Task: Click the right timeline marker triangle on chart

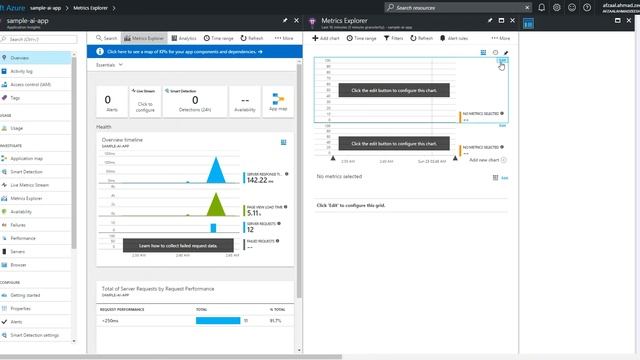Action: pyautogui.click(x=455, y=158)
